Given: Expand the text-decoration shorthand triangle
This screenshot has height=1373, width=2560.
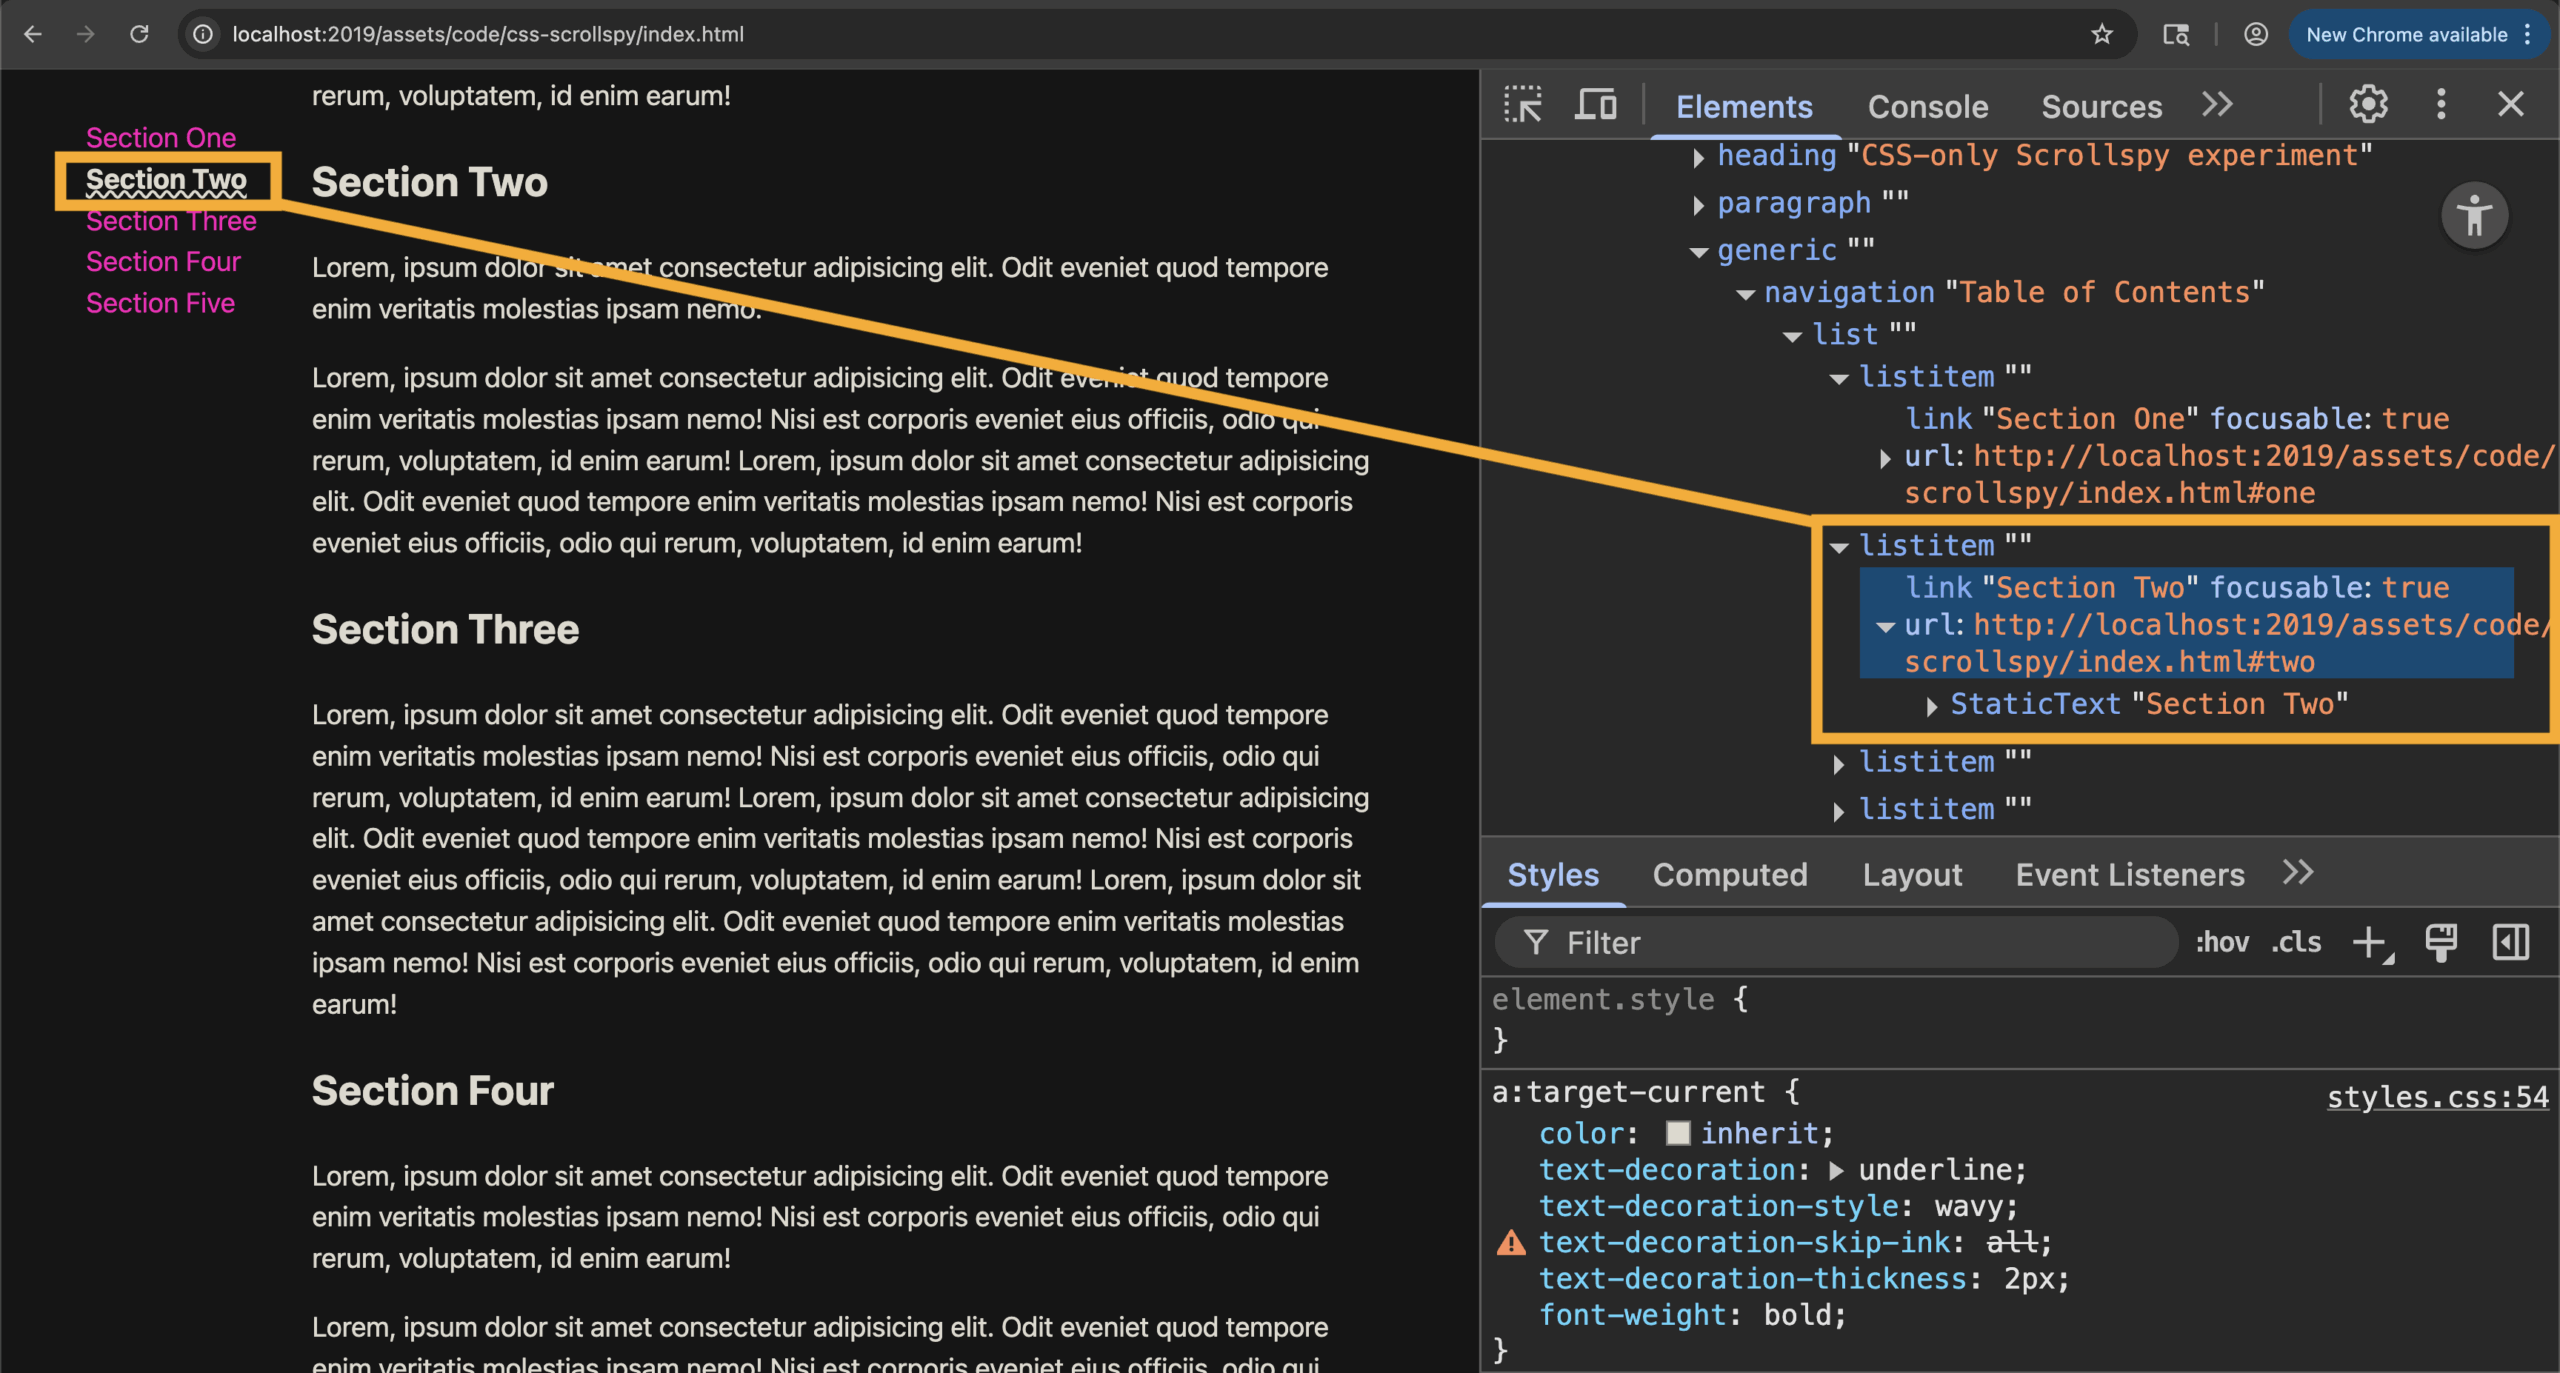Looking at the screenshot, I should [x=1836, y=1170].
